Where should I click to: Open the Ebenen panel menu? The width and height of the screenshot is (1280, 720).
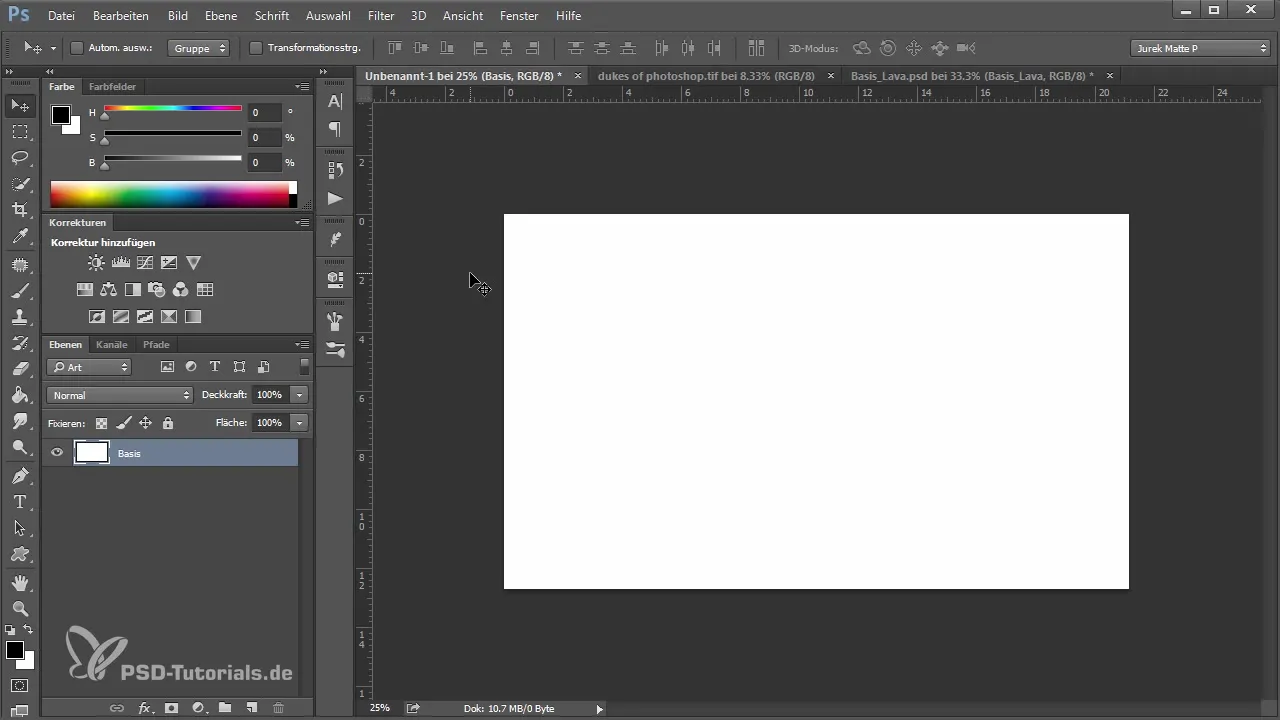point(302,345)
